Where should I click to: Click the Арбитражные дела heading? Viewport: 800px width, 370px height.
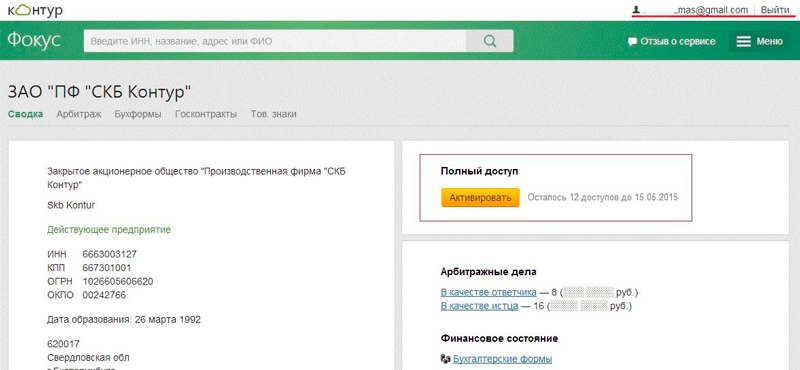coord(488,272)
